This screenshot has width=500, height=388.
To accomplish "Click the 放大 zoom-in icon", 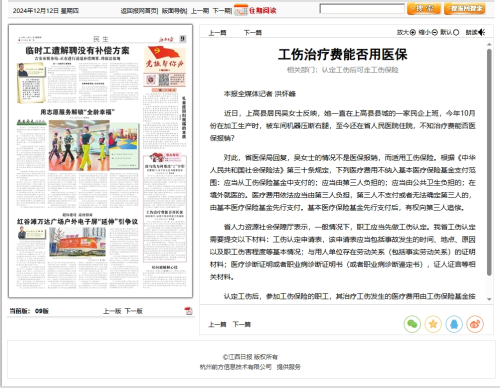I will coord(413,32).
